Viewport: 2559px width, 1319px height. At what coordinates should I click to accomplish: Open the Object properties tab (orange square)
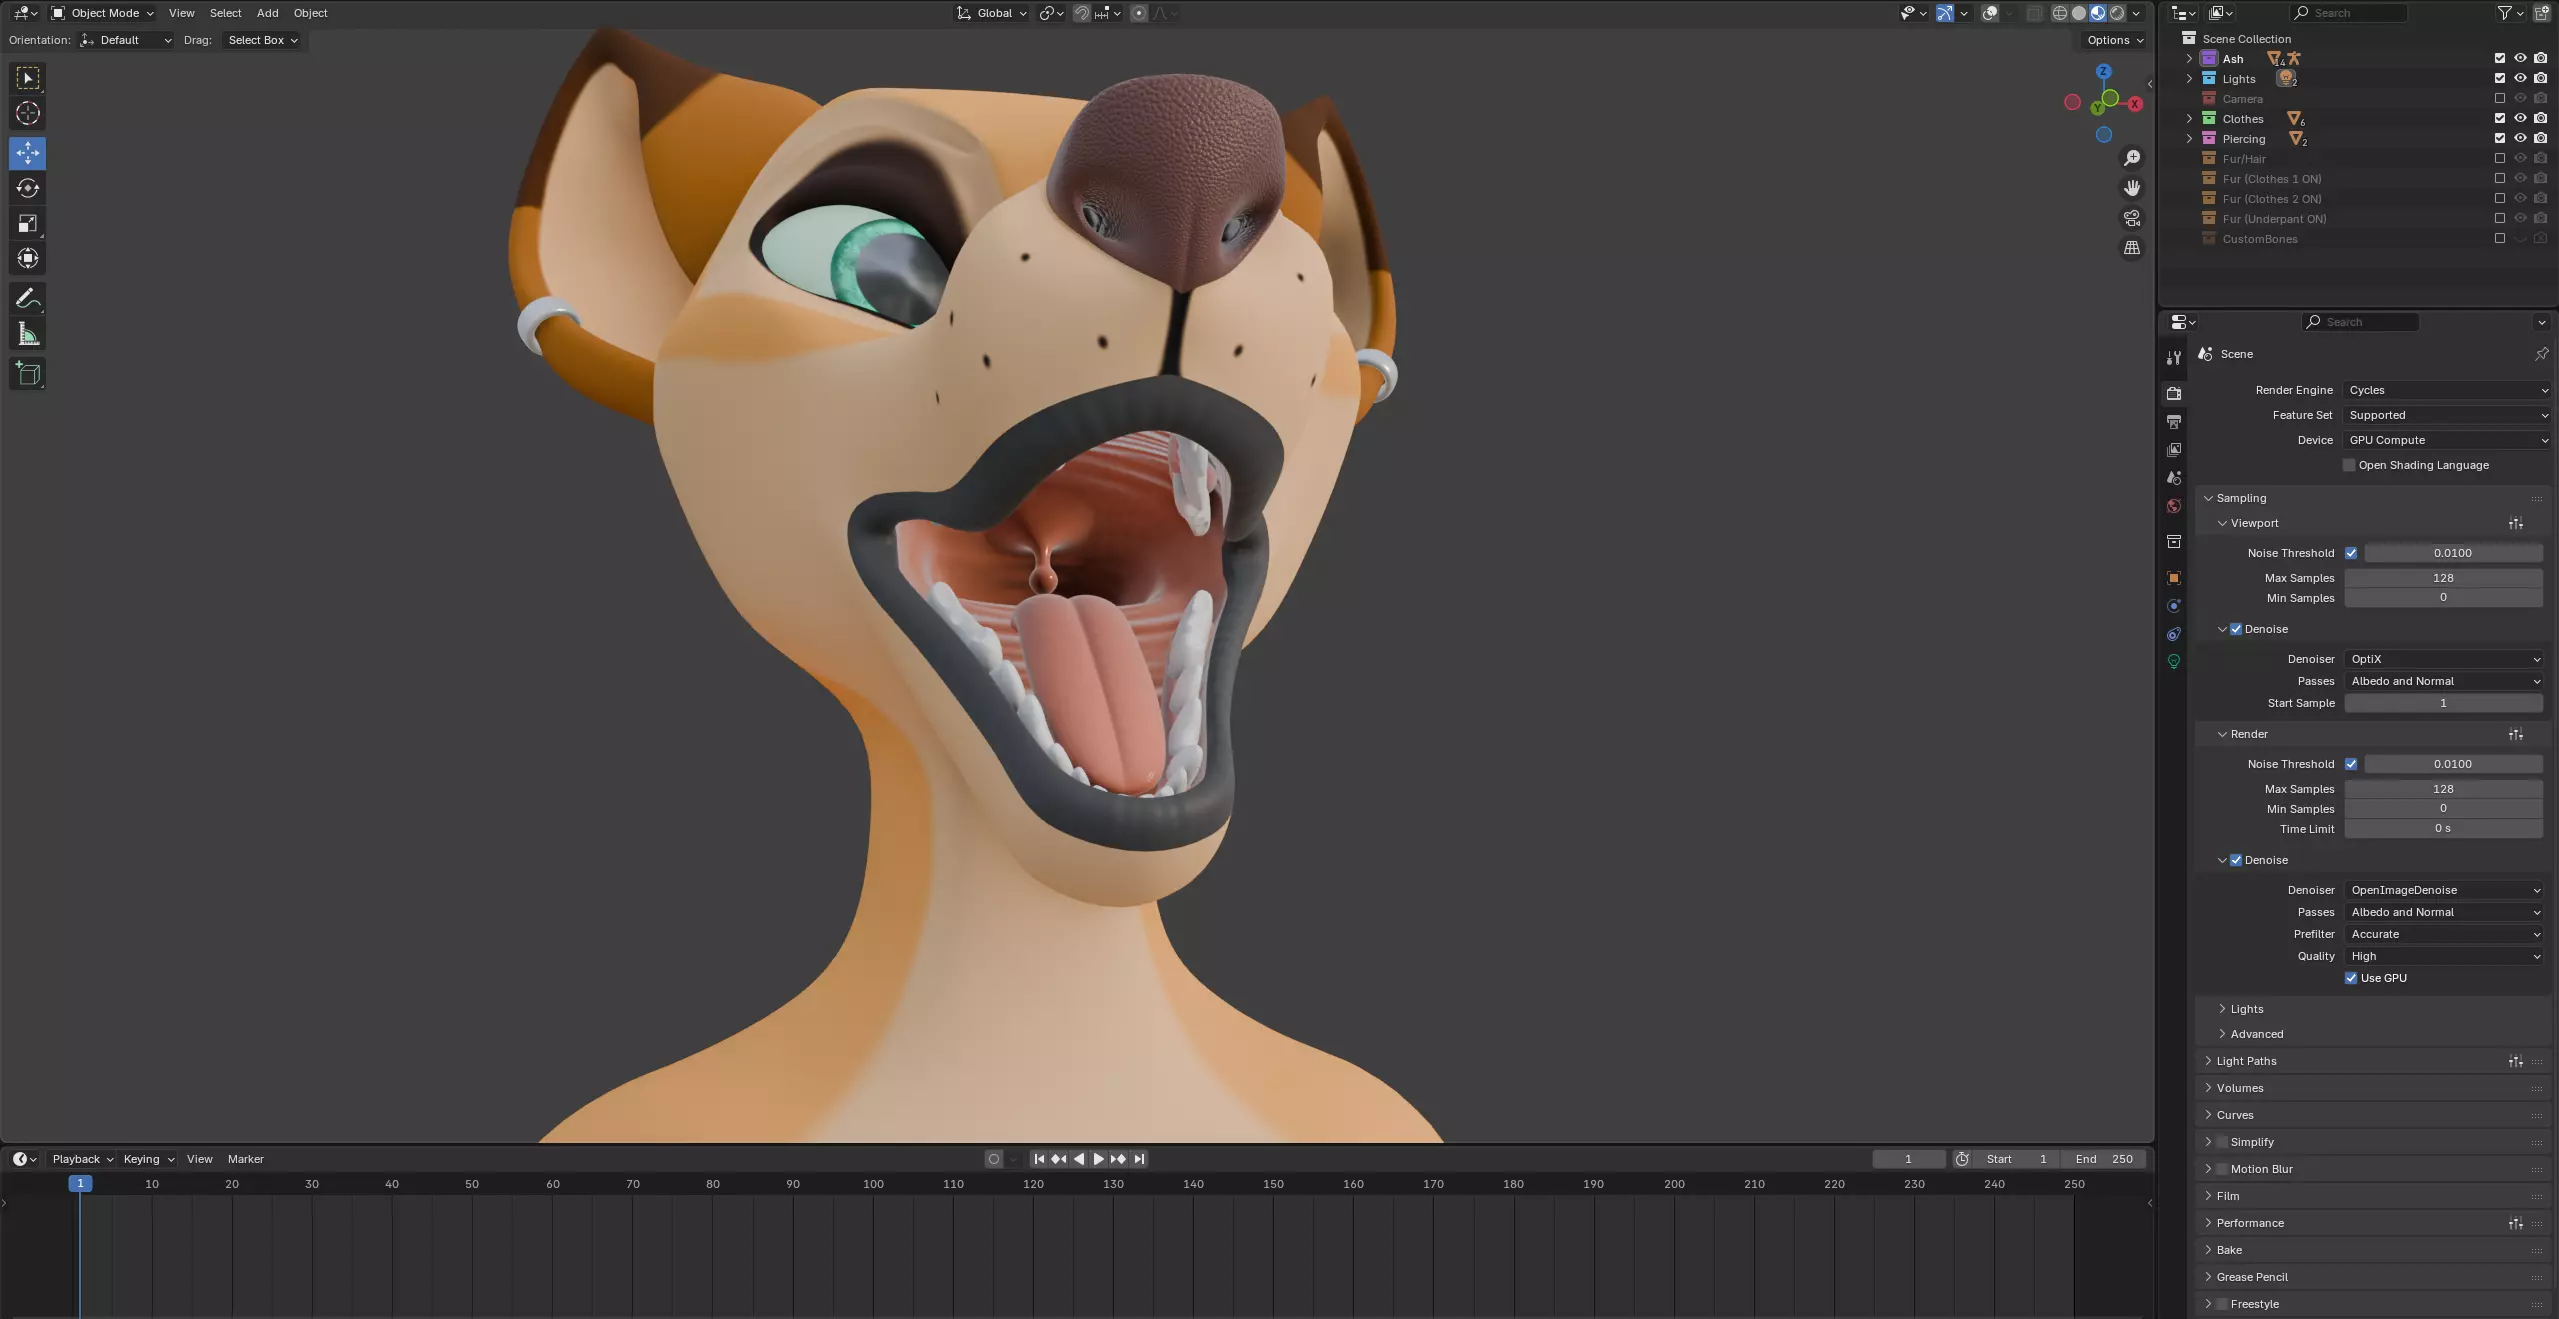pos(2174,578)
